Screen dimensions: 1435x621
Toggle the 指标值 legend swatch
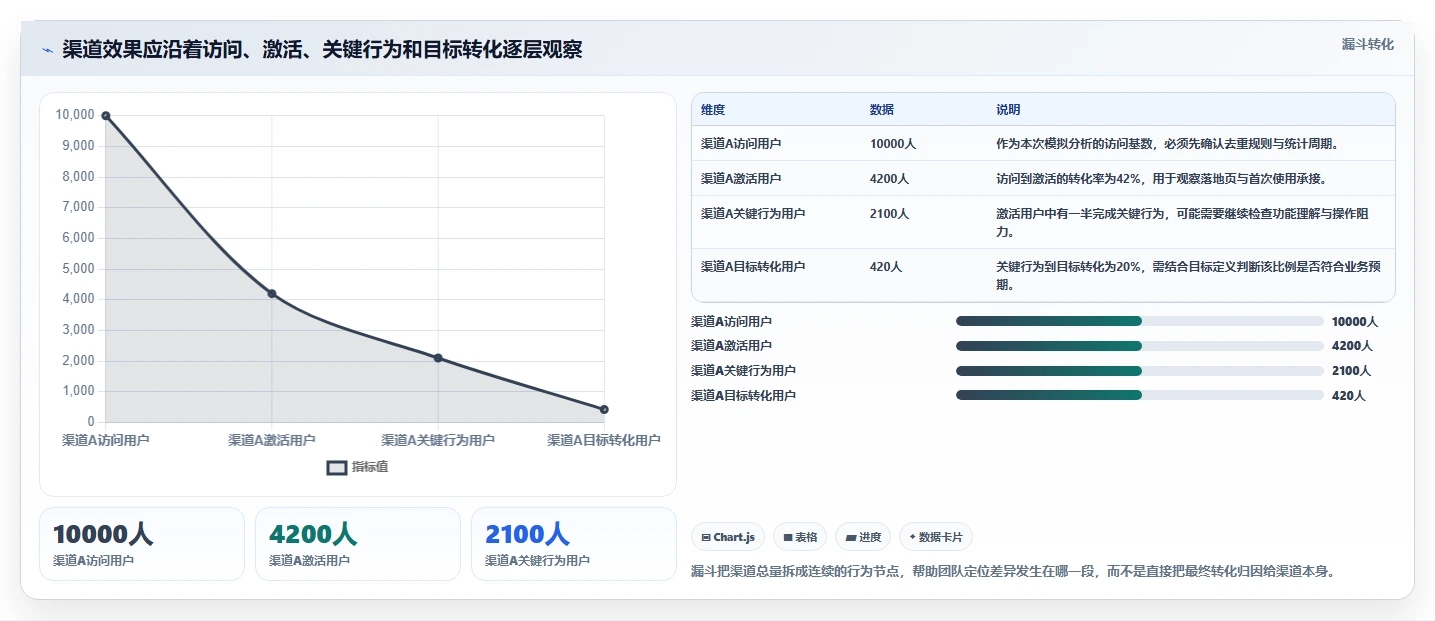pyautogui.click(x=337, y=467)
